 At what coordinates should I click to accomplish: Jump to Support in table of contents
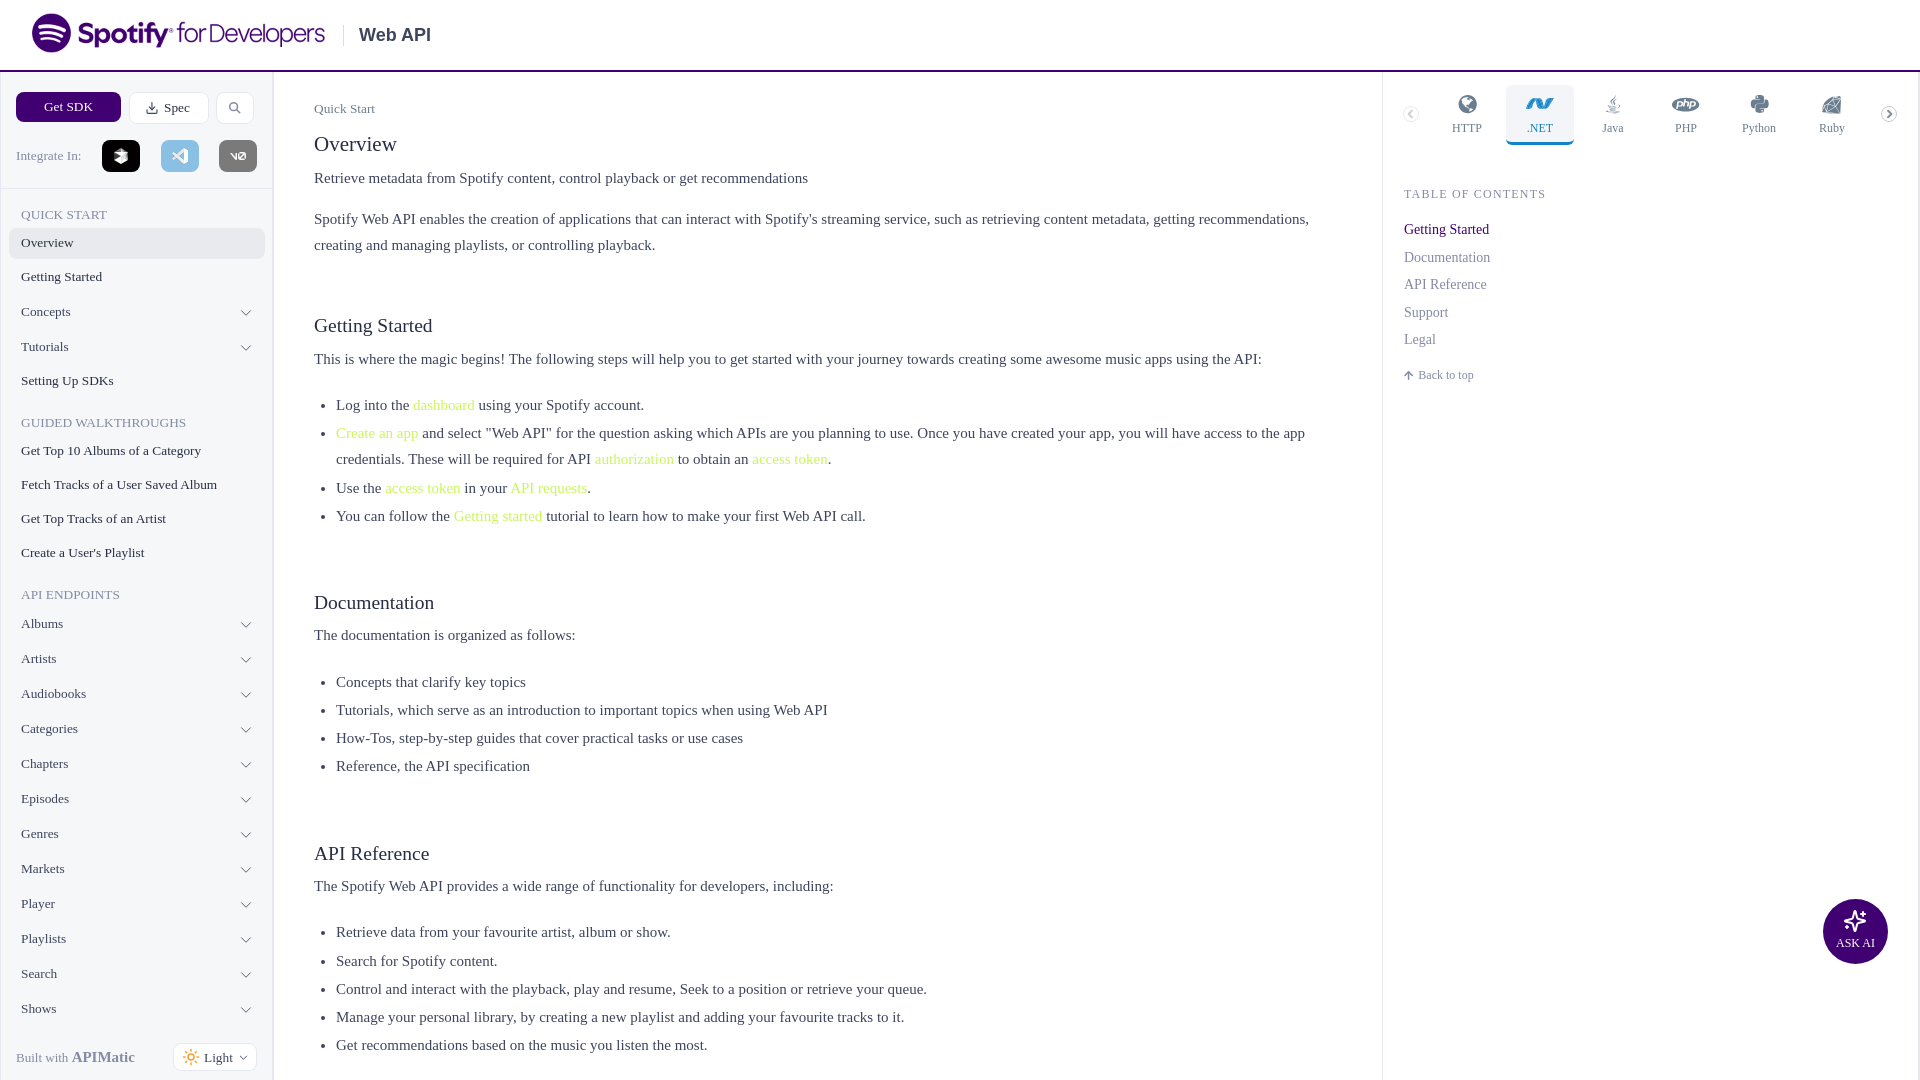coord(1425,313)
